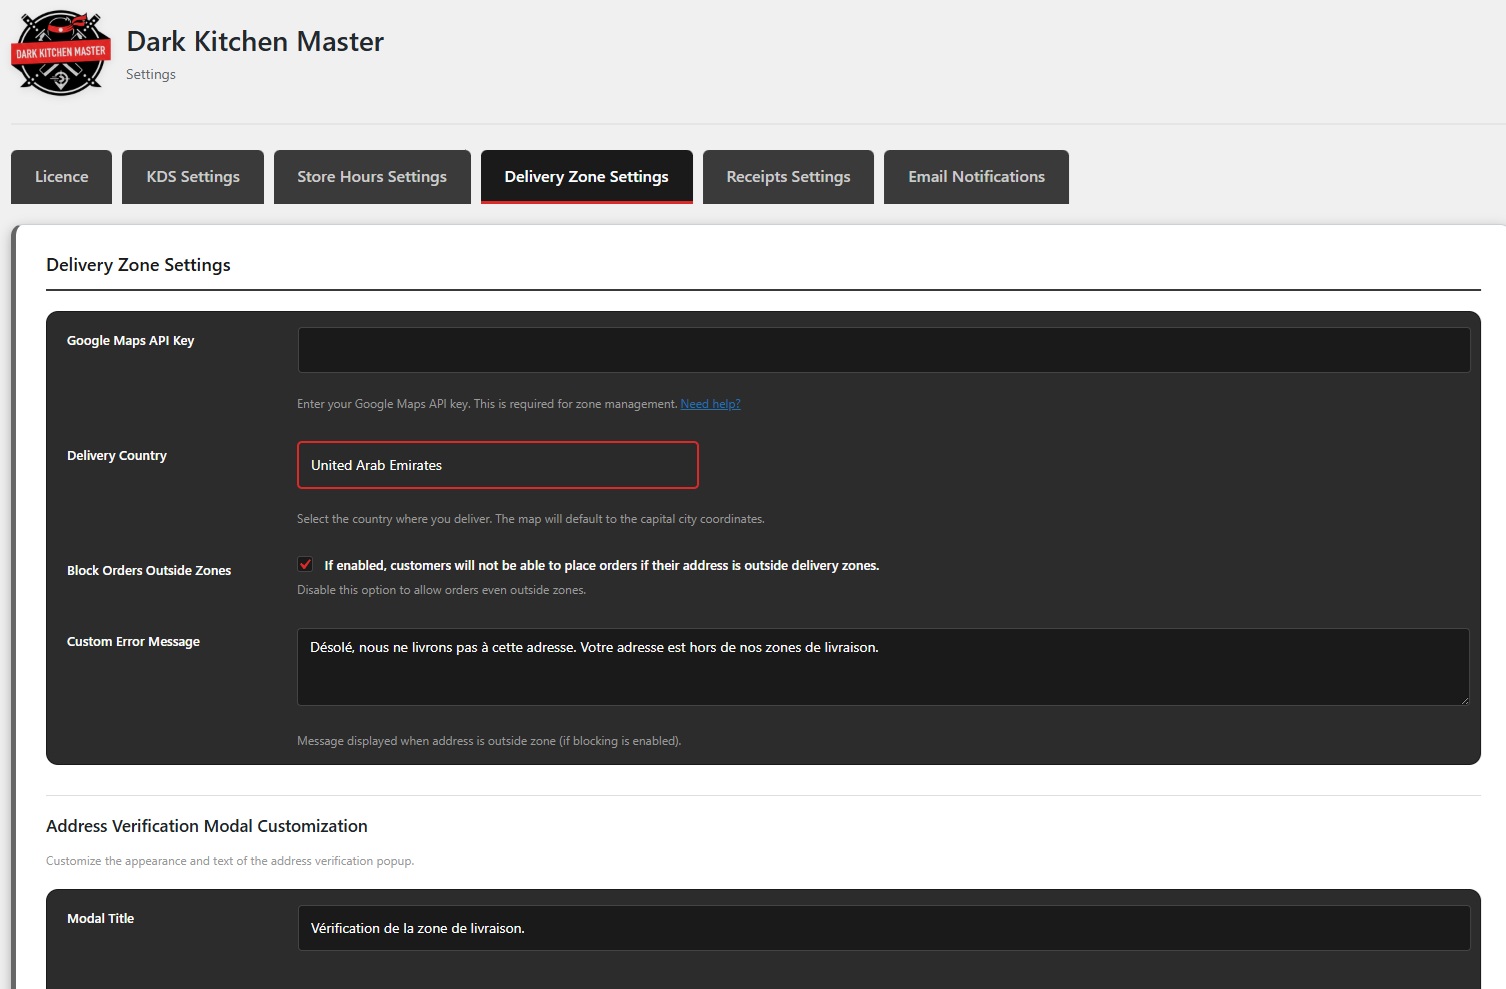This screenshot has width=1506, height=989.
Task: Click the Address Verification Modal Customization heading
Action: (x=207, y=826)
